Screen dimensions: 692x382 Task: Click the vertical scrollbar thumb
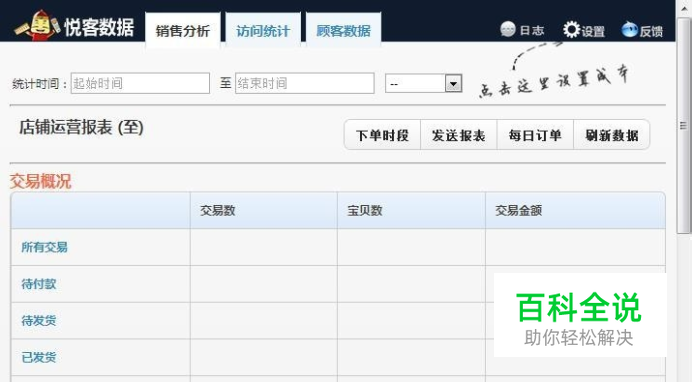pos(683,126)
